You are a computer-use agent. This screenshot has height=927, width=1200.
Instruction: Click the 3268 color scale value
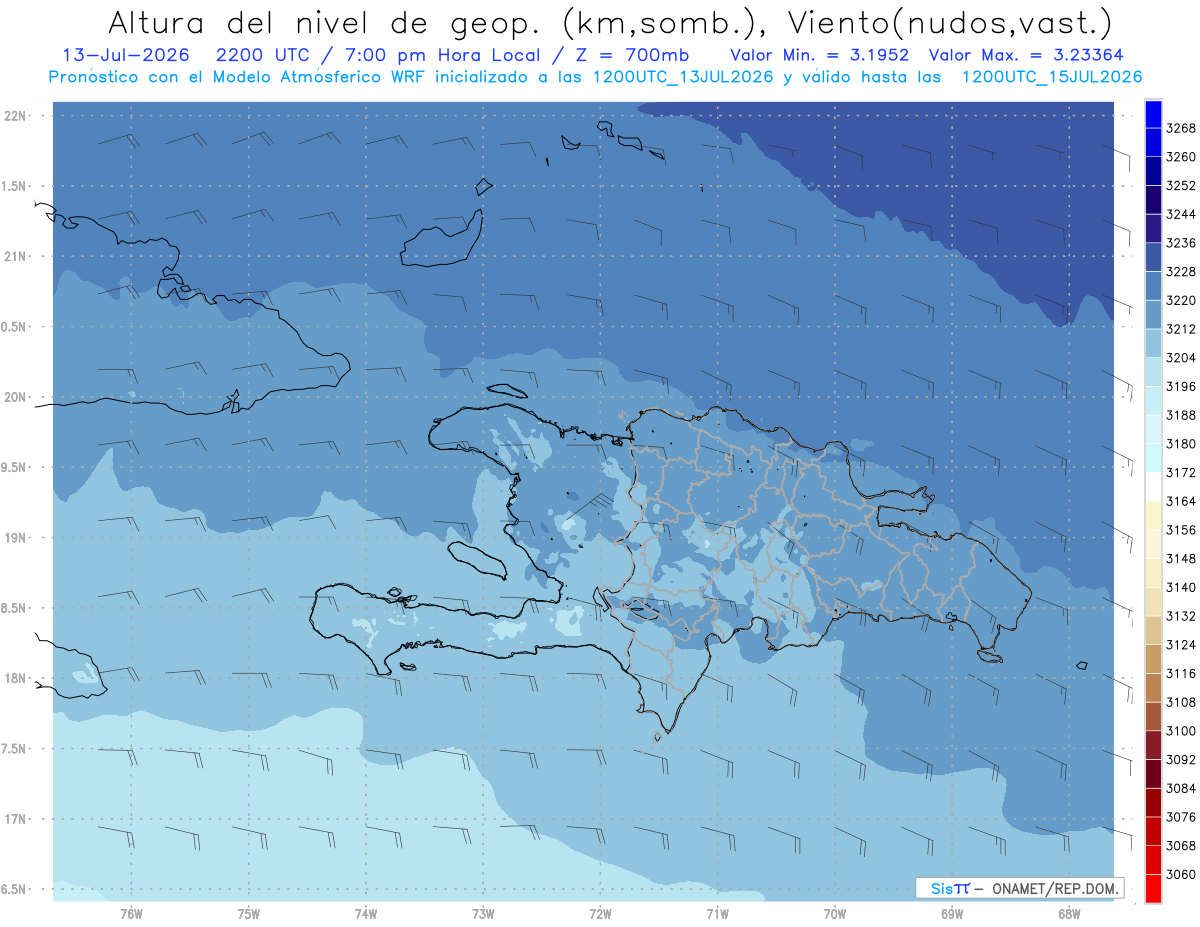[1181, 128]
